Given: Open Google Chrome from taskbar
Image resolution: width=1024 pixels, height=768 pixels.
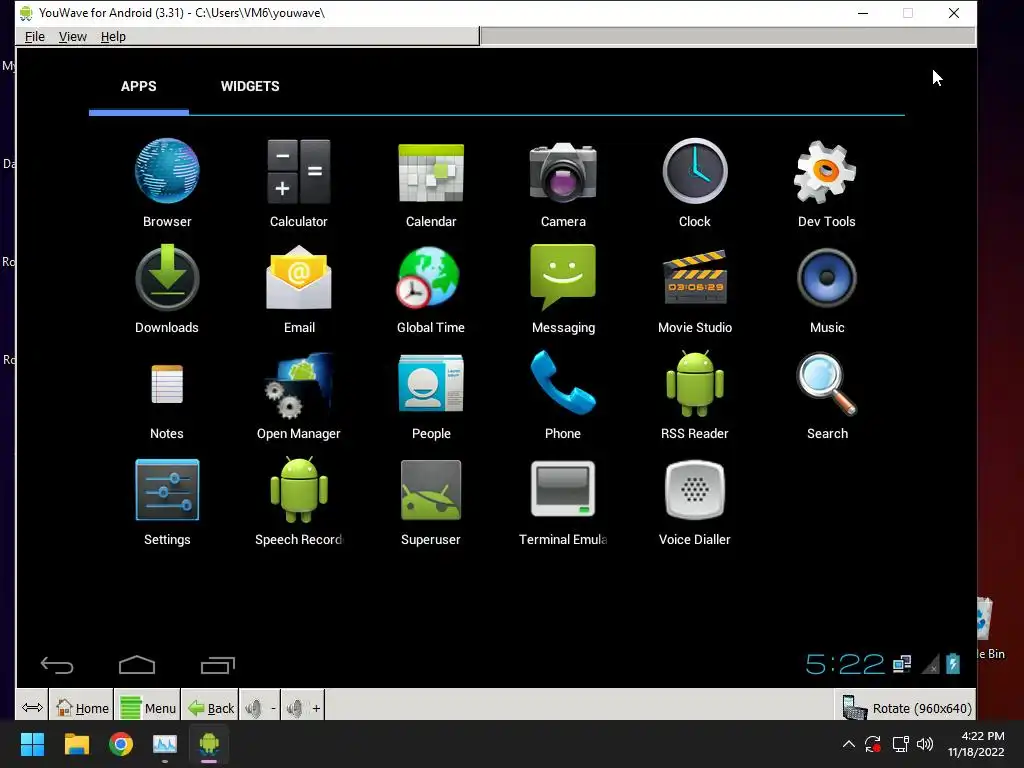Looking at the screenshot, I should coord(121,744).
